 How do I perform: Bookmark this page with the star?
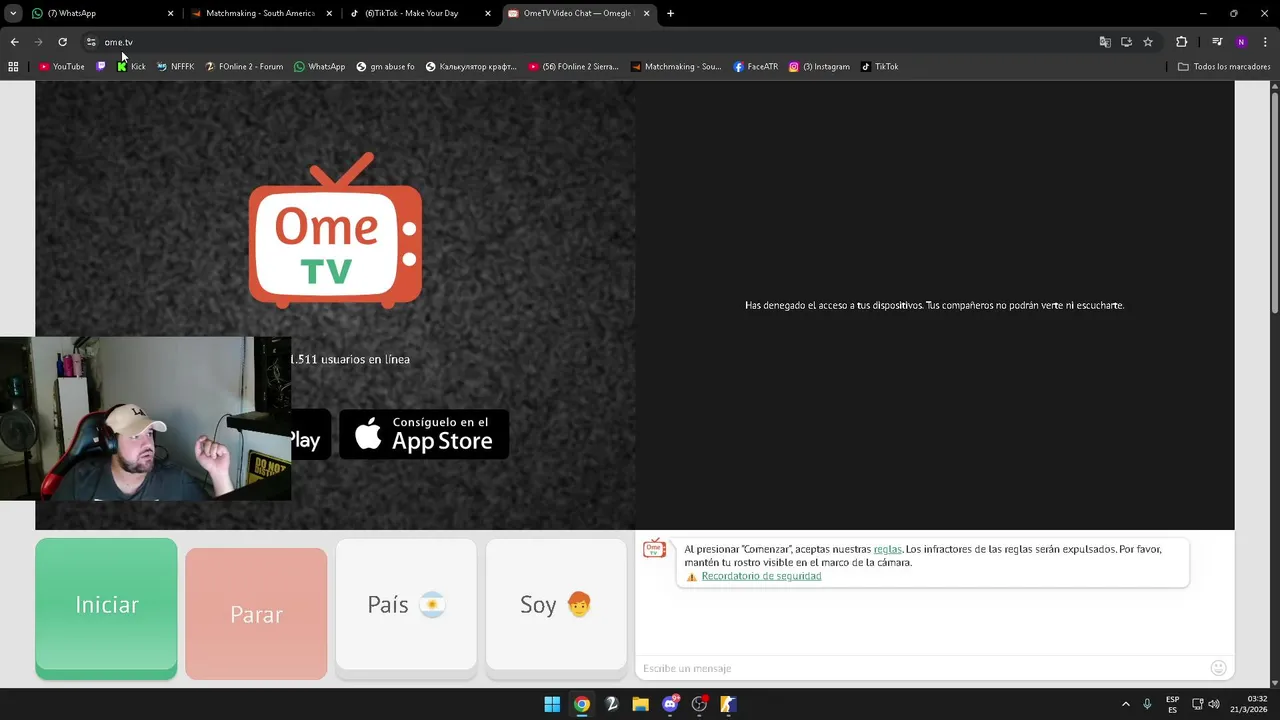coord(1148,42)
